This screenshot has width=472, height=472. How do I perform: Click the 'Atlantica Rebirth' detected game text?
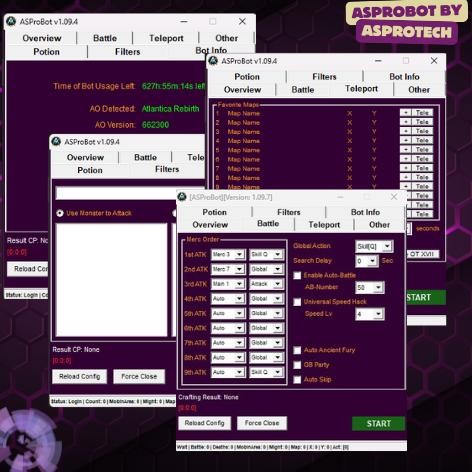[170, 109]
